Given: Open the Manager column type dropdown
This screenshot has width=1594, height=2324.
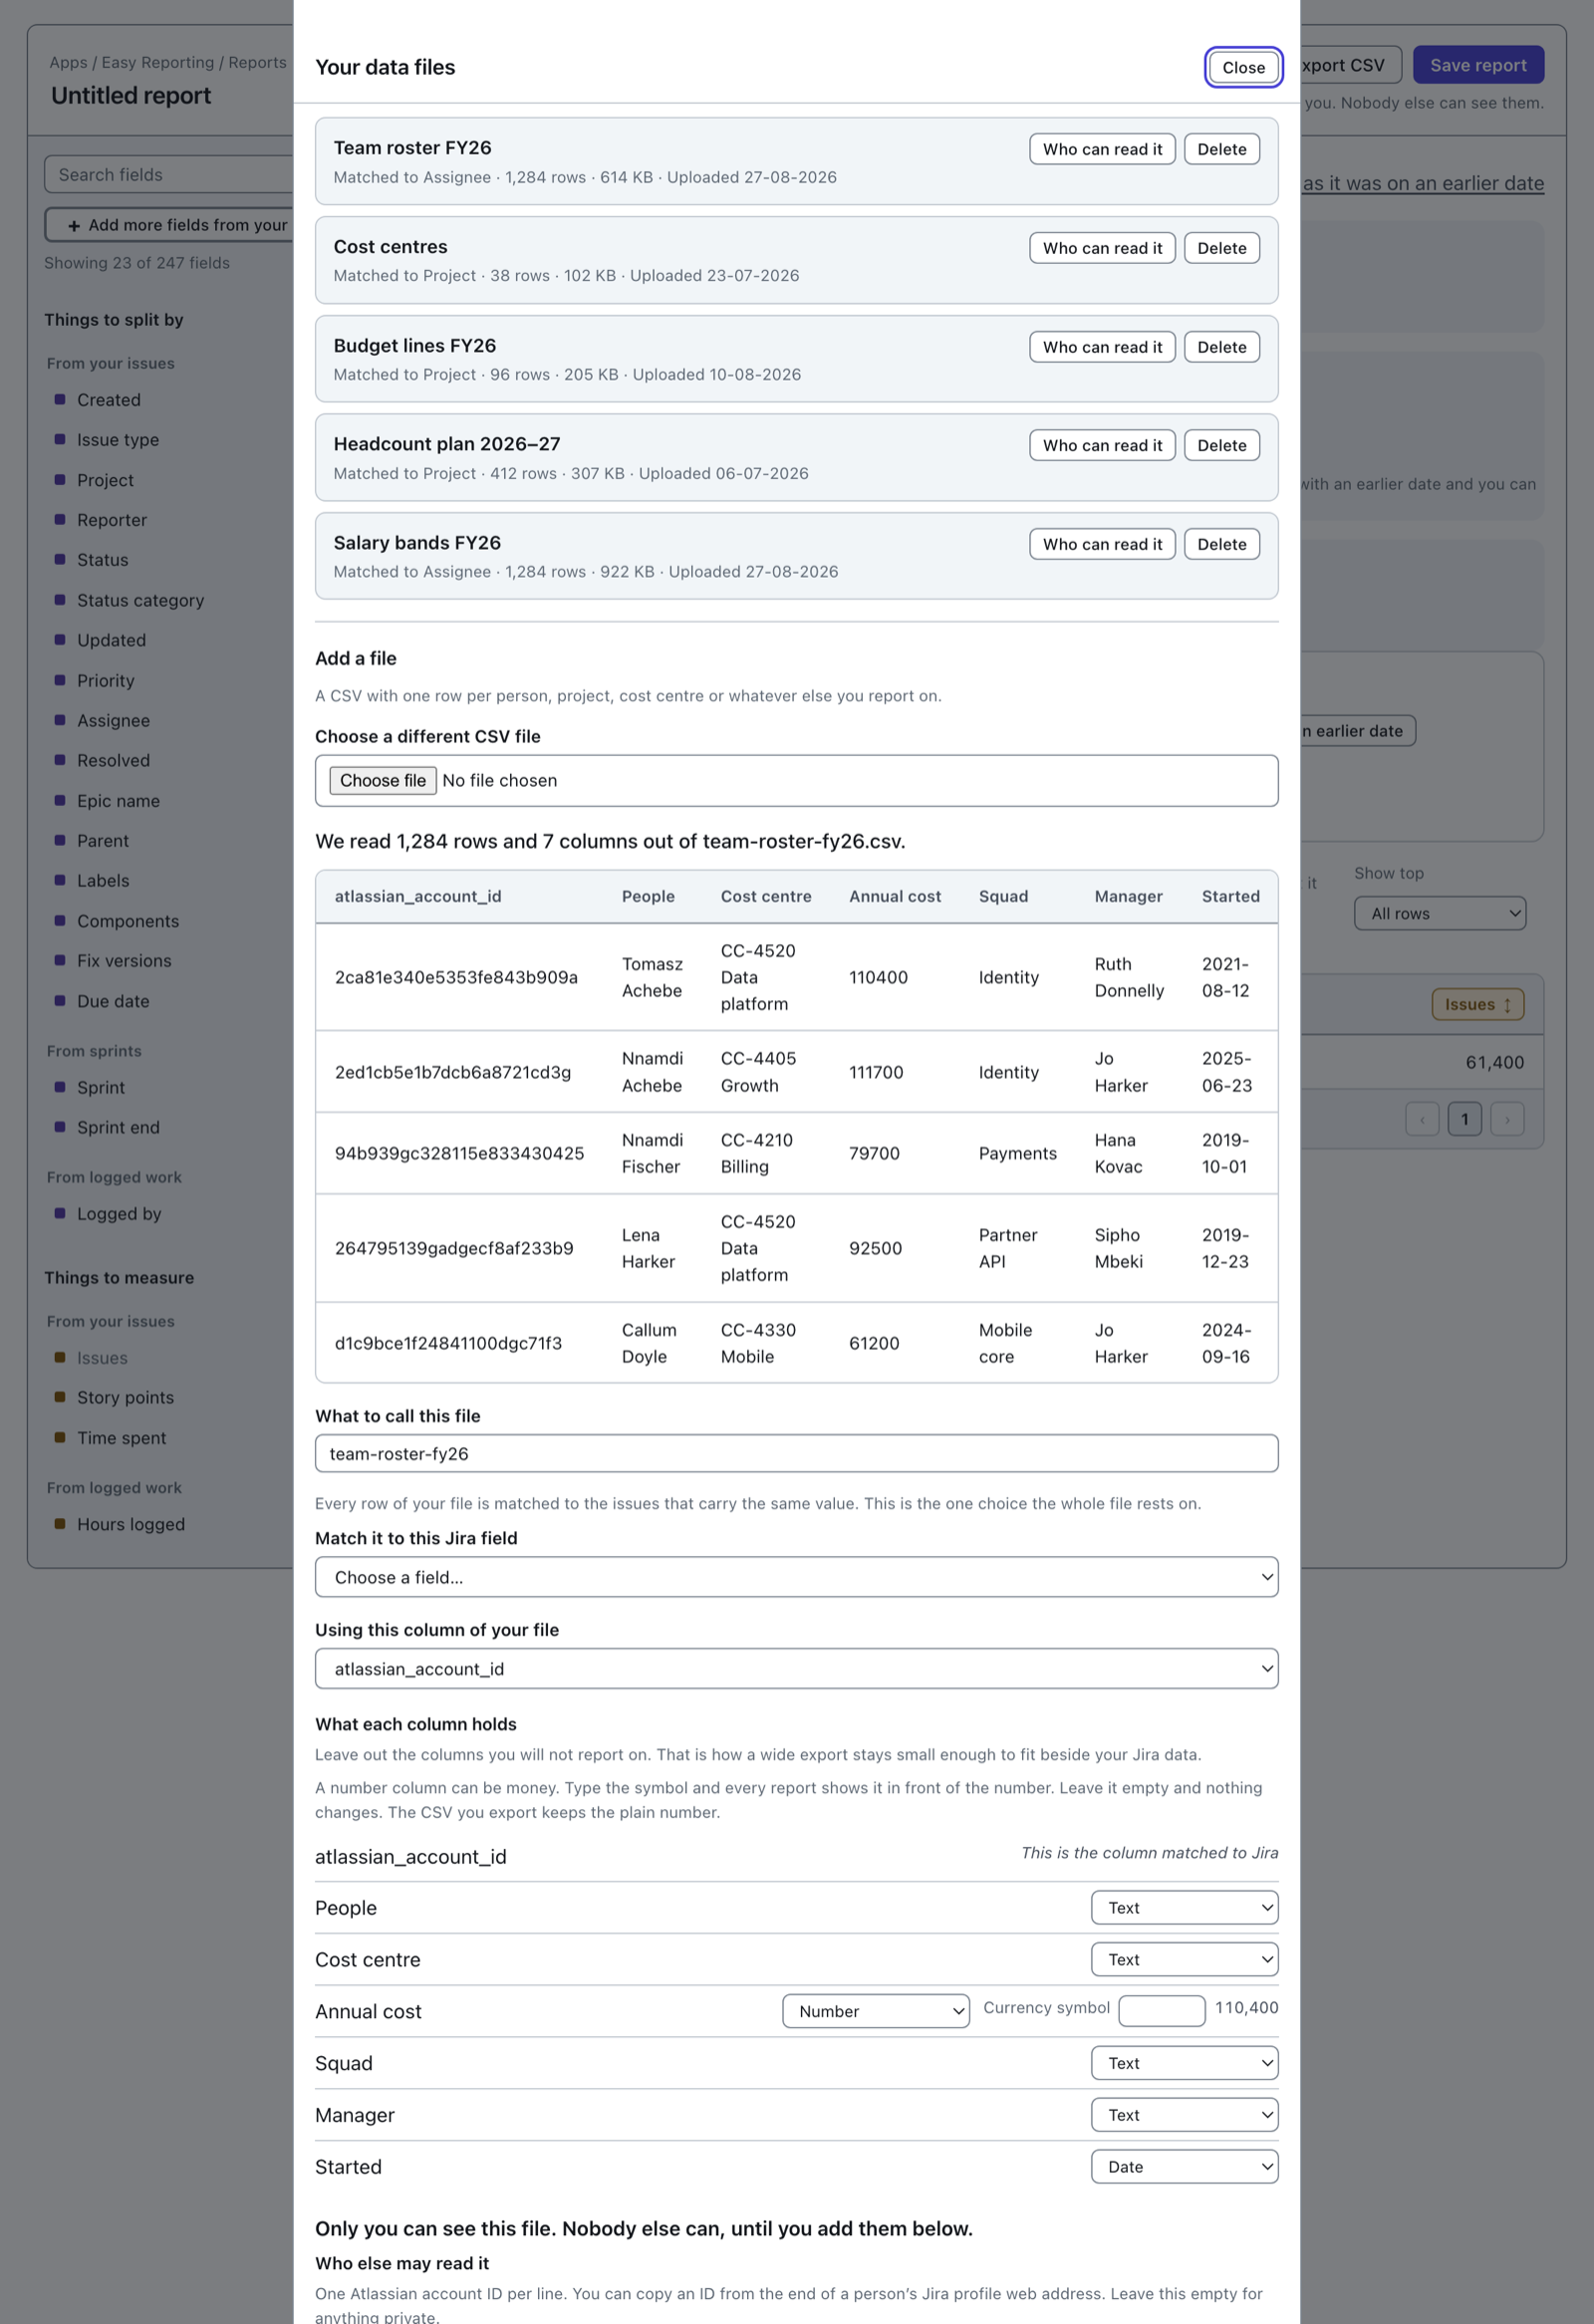Looking at the screenshot, I should 1184,2115.
